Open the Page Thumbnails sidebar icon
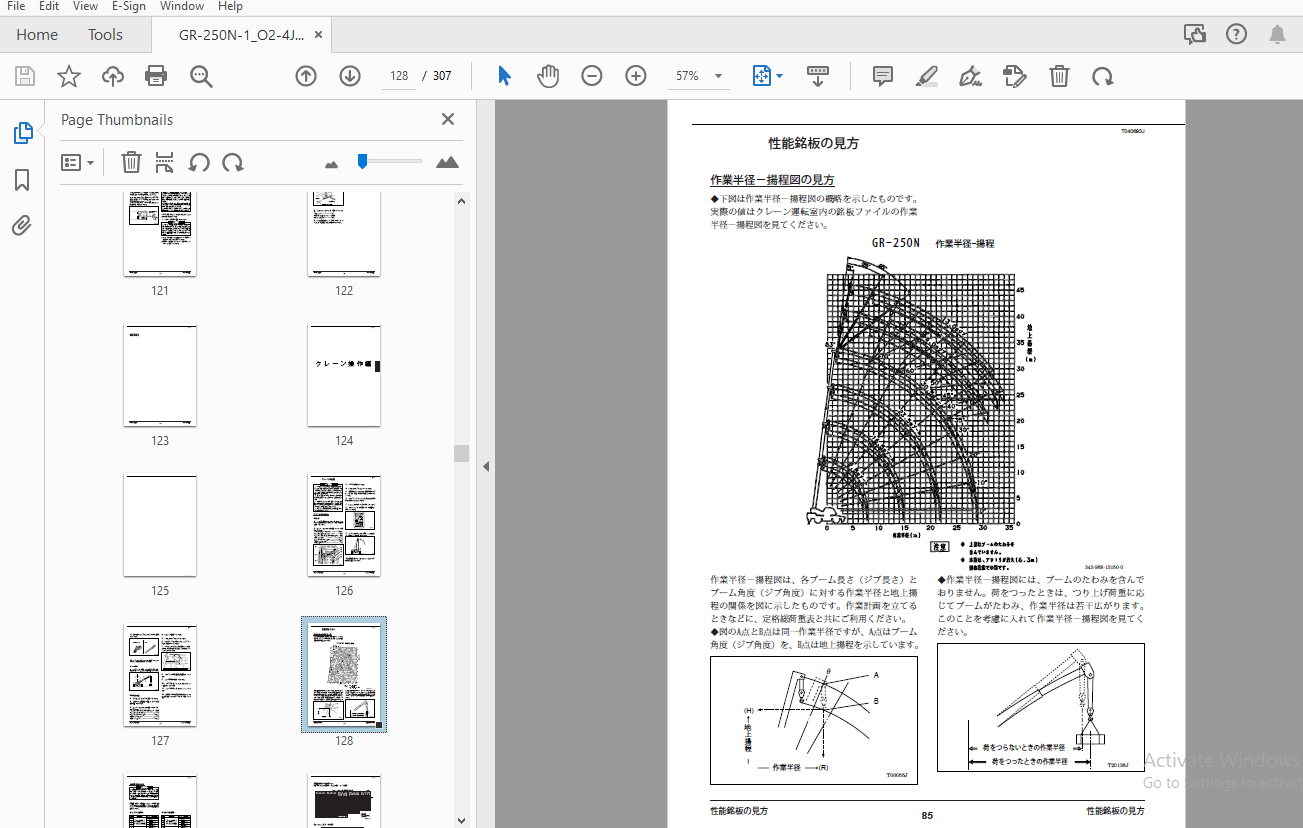1303x828 pixels. pyautogui.click(x=22, y=133)
